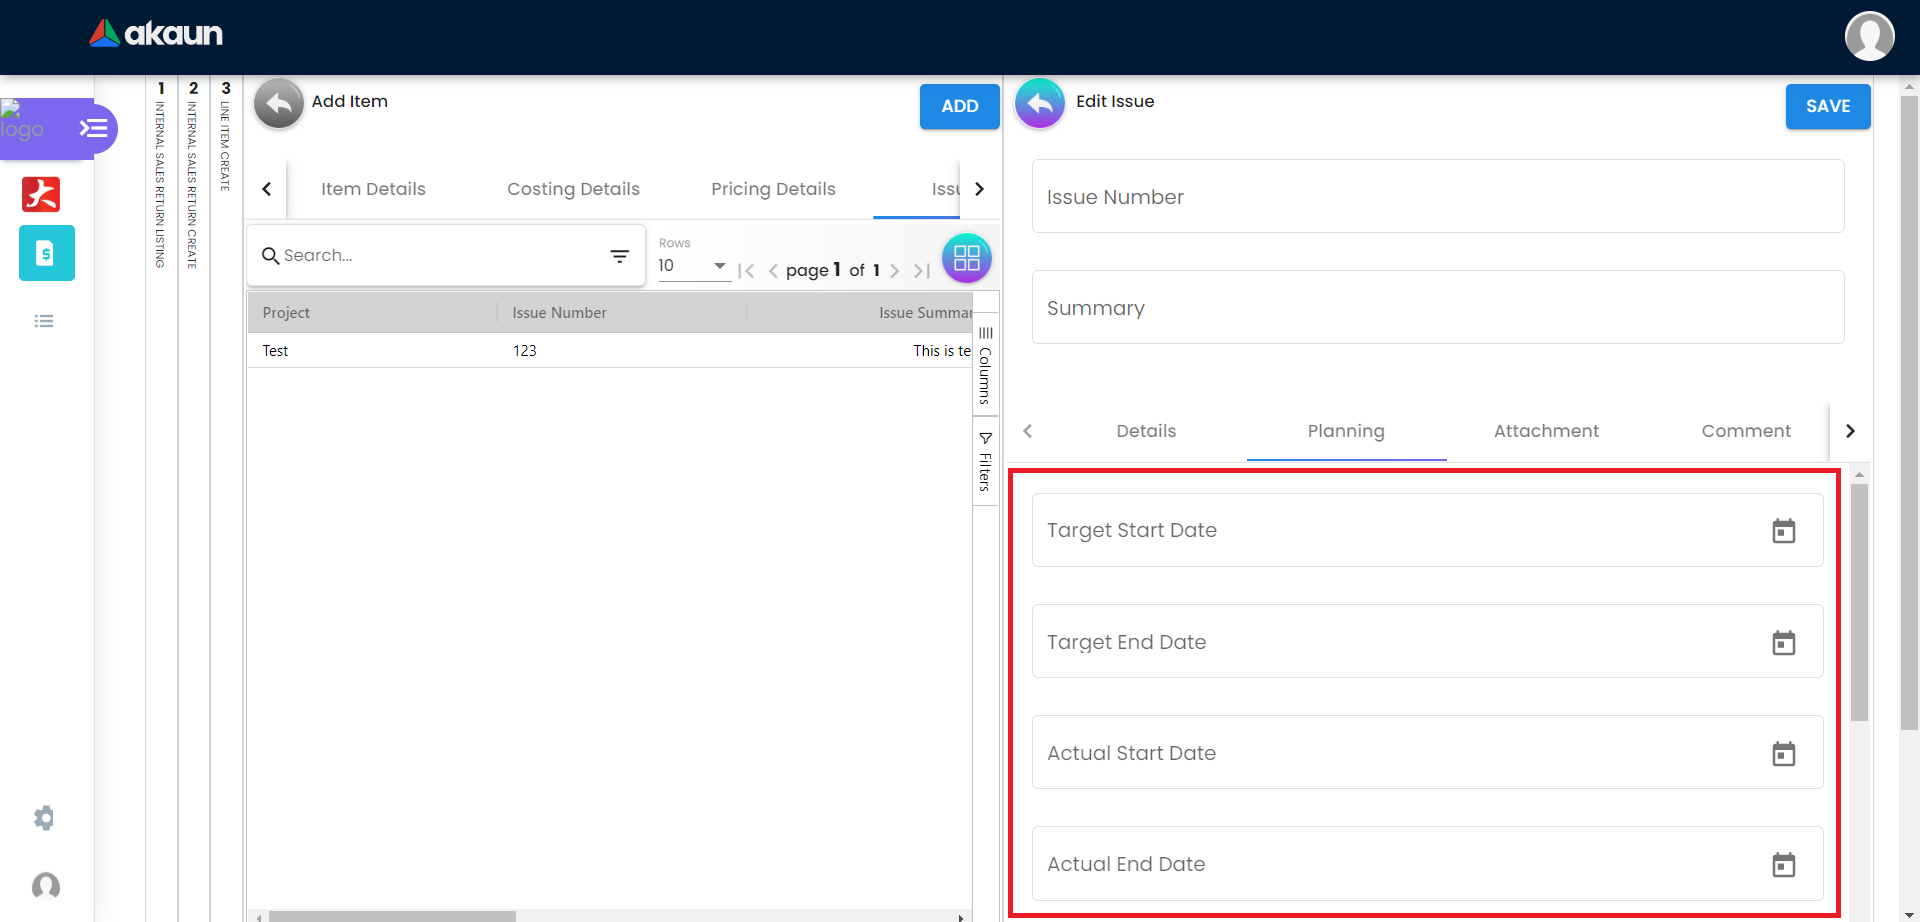Go back using the Edit Issue arrow
The width and height of the screenshot is (1920, 922).
click(1040, 103)
